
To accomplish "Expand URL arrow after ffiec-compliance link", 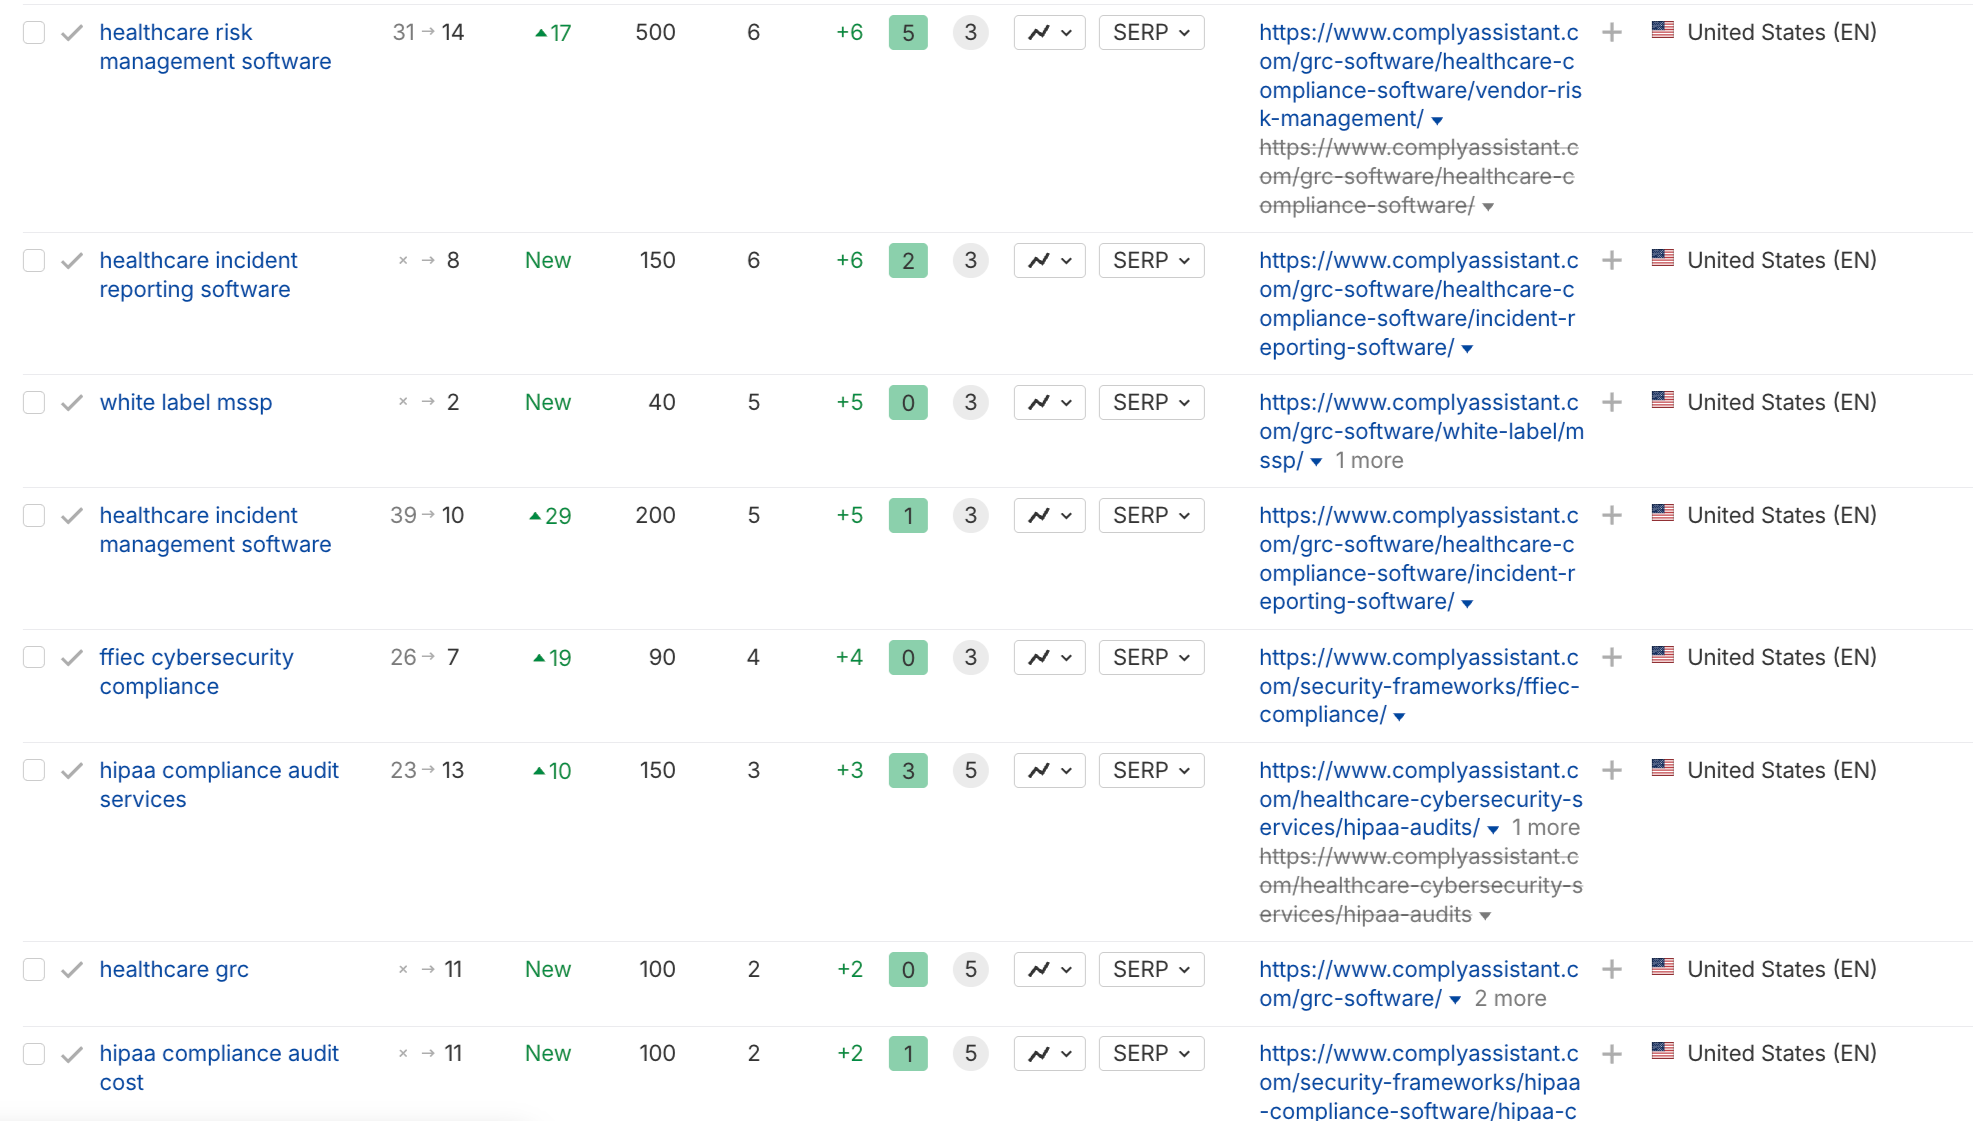I will click(x=1399, y=717).
